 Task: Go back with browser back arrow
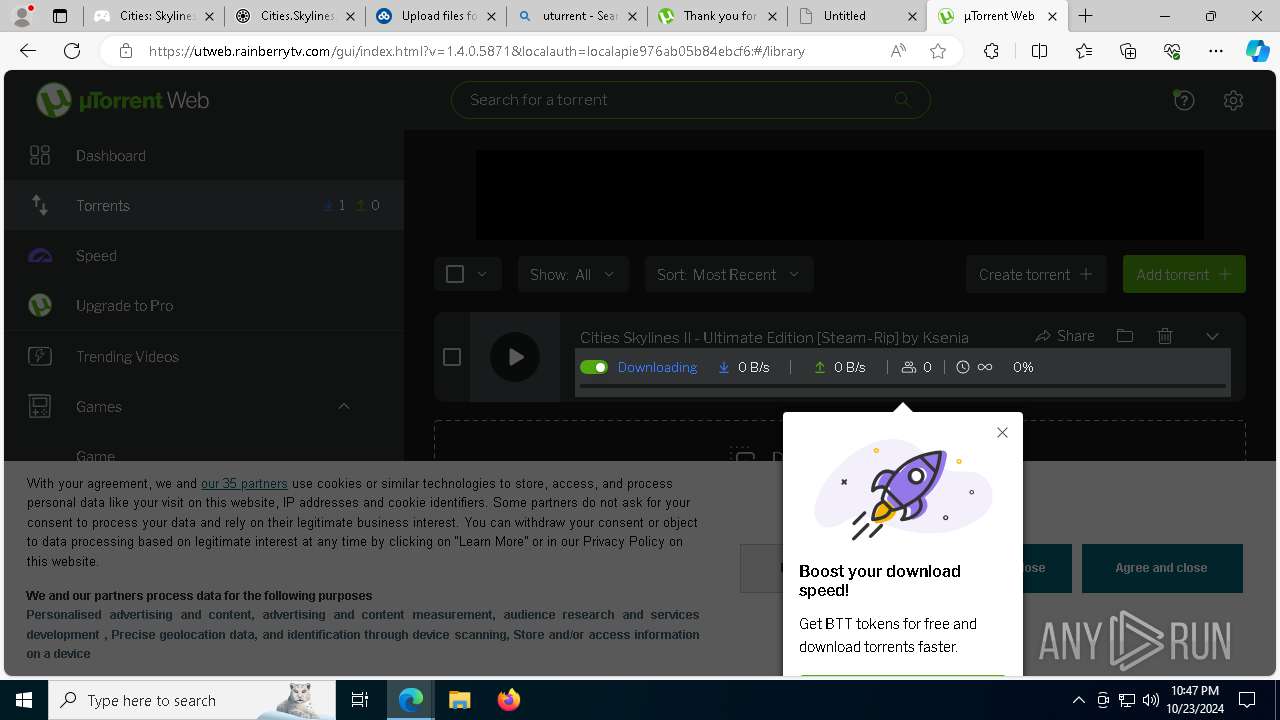(x=28, y=51)
